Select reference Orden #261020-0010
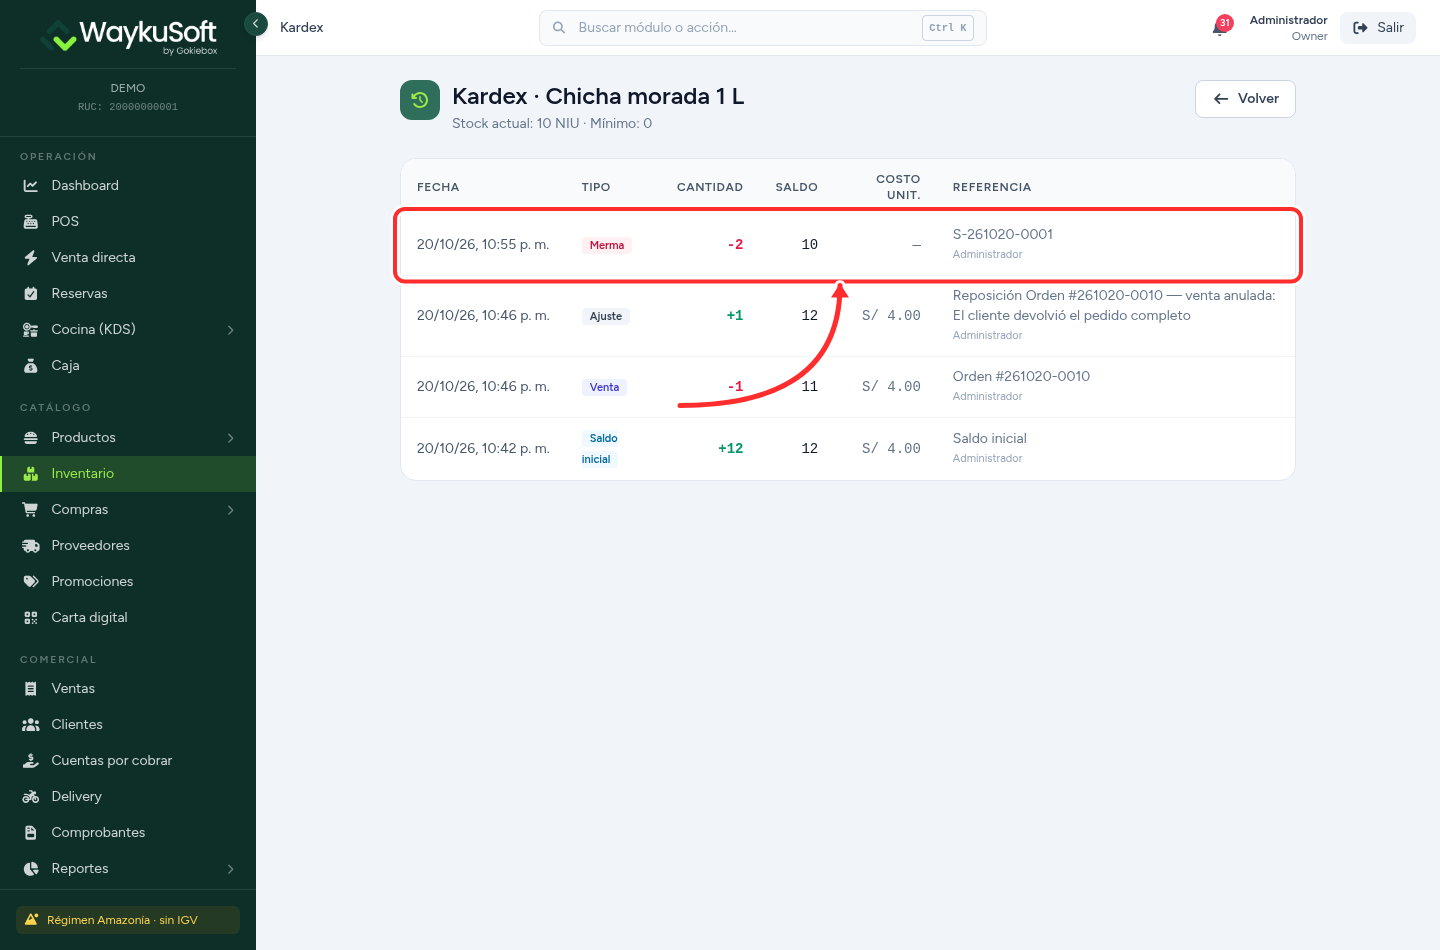1440x950 pixels. pyautogui.click(x=1021, y=377)
